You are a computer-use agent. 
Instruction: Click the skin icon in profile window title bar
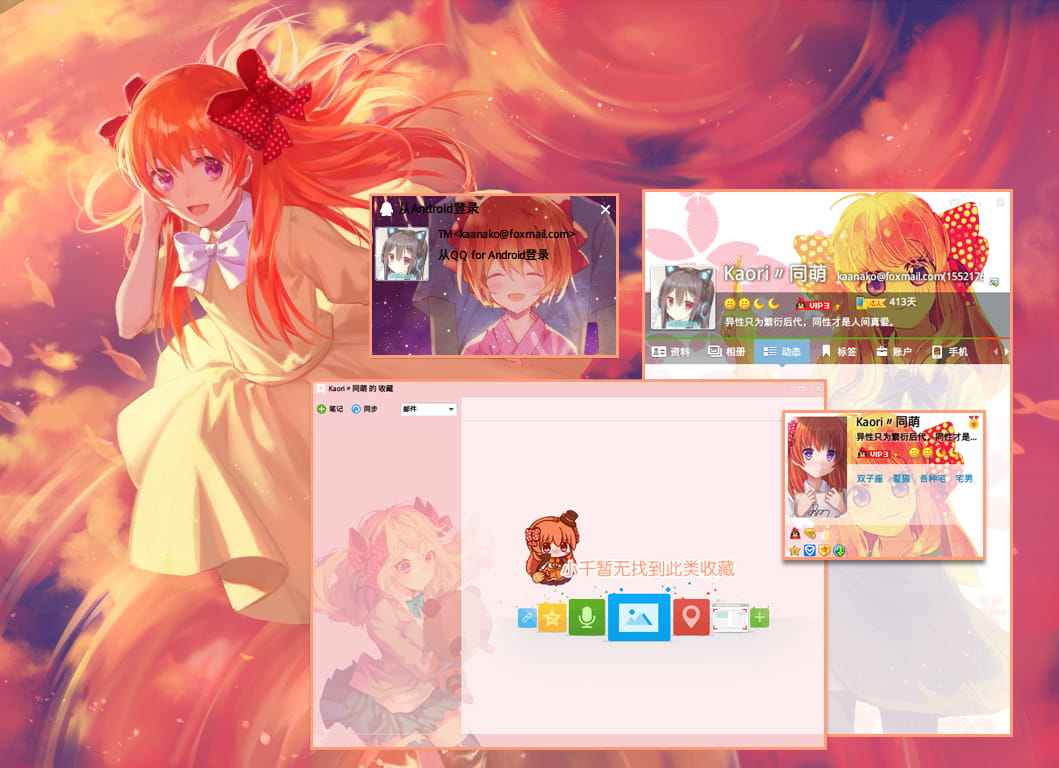[954, 202]
